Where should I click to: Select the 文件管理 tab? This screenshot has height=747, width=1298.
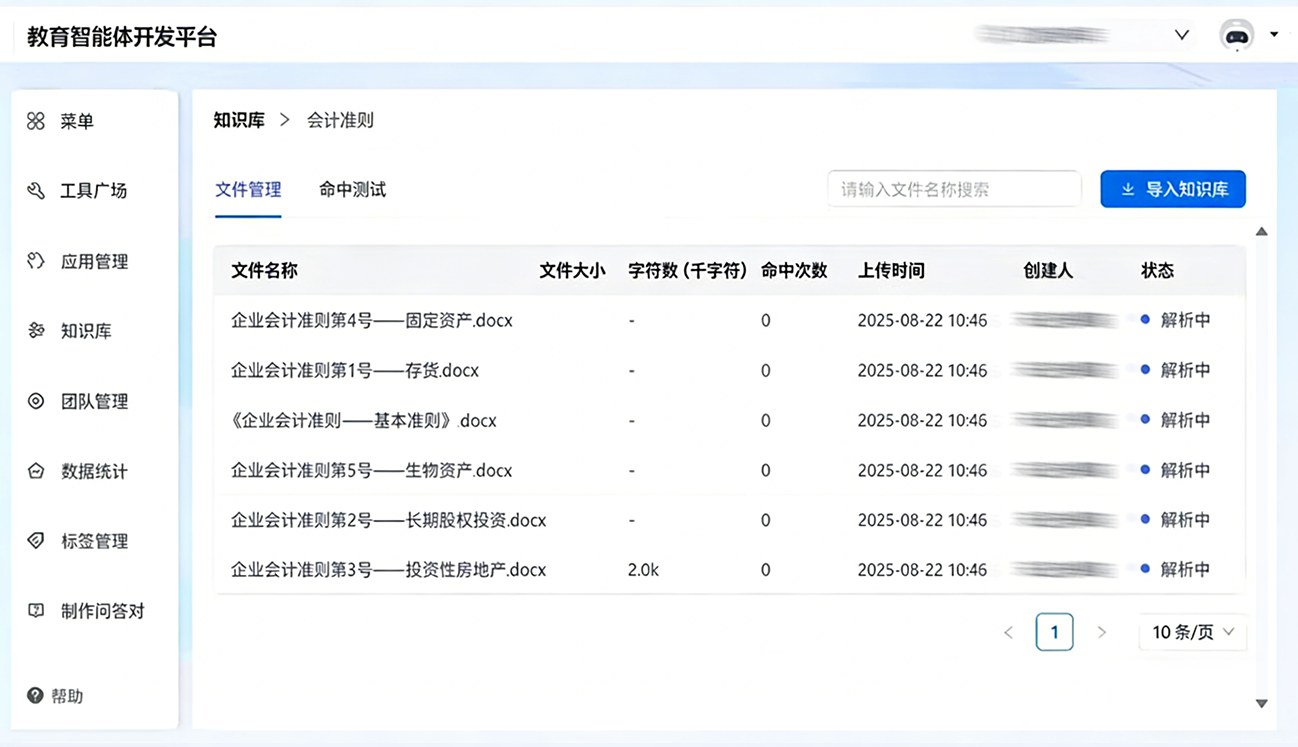point(248,189)
